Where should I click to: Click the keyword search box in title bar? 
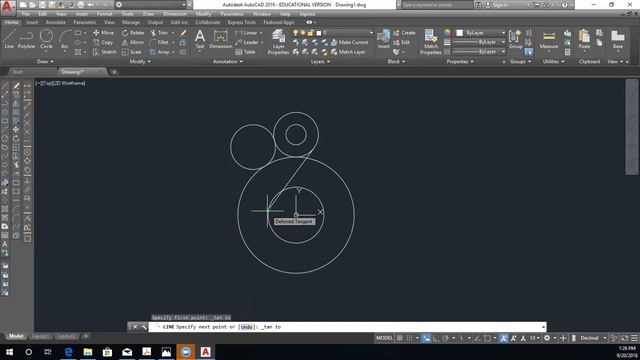437,5
